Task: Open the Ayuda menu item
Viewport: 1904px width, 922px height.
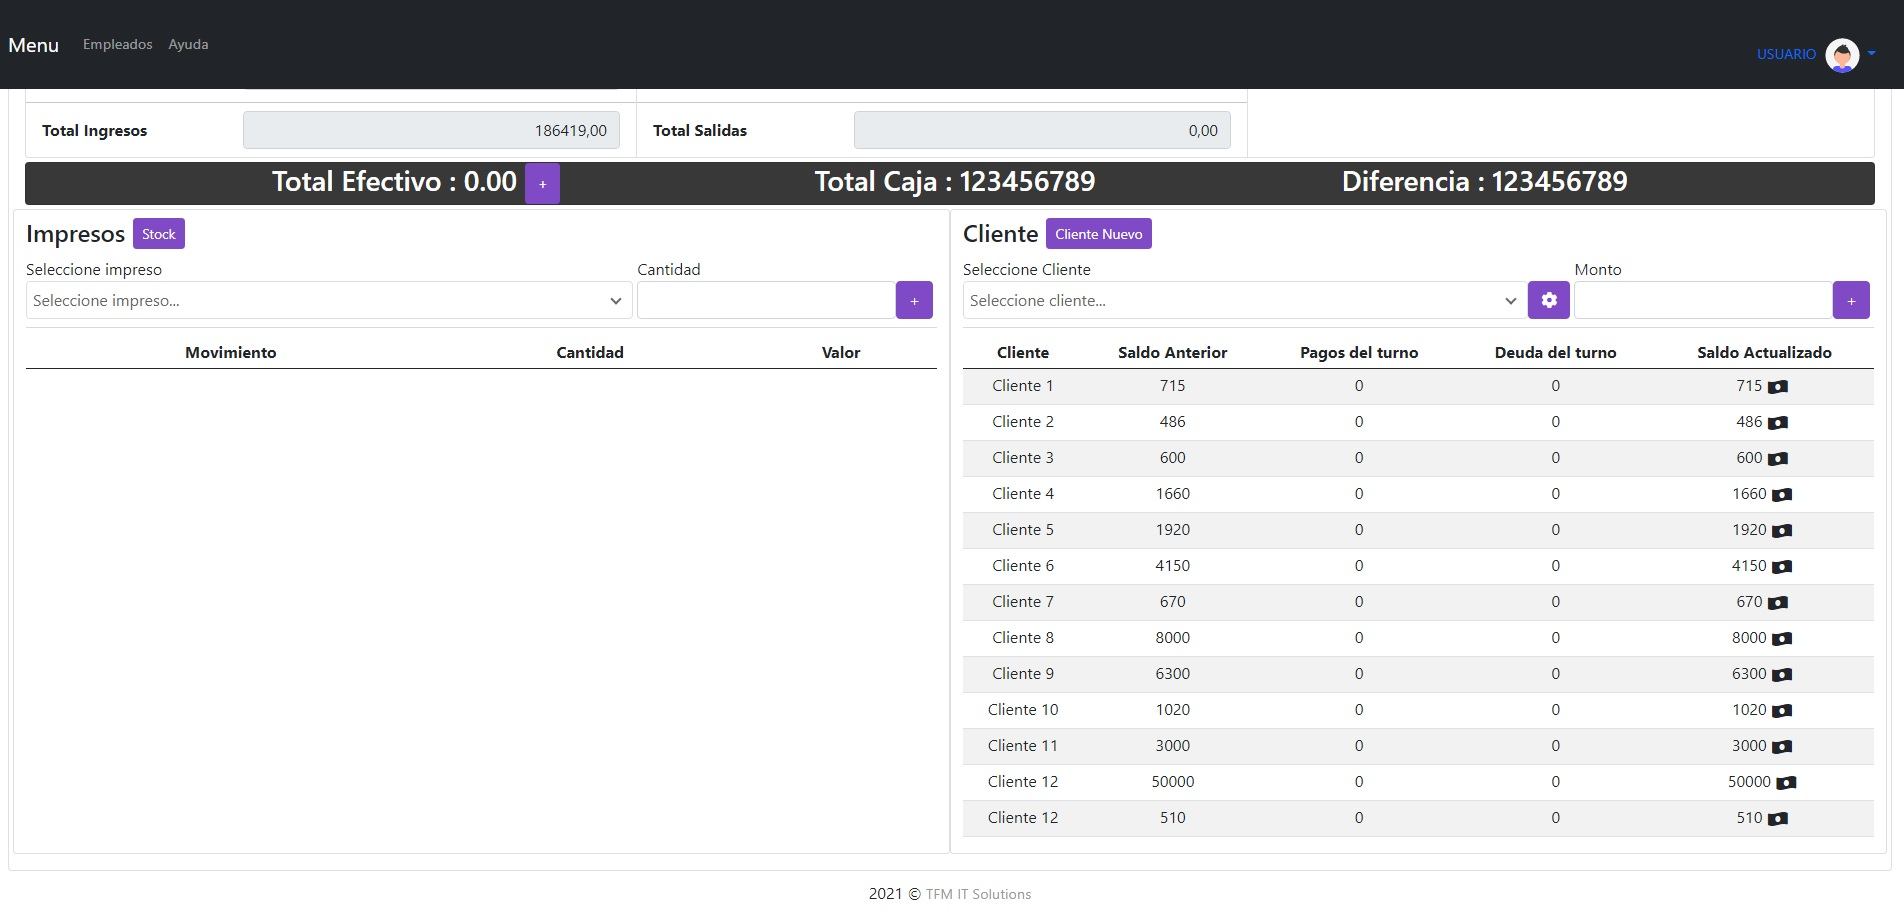Action: coord(188,45)
